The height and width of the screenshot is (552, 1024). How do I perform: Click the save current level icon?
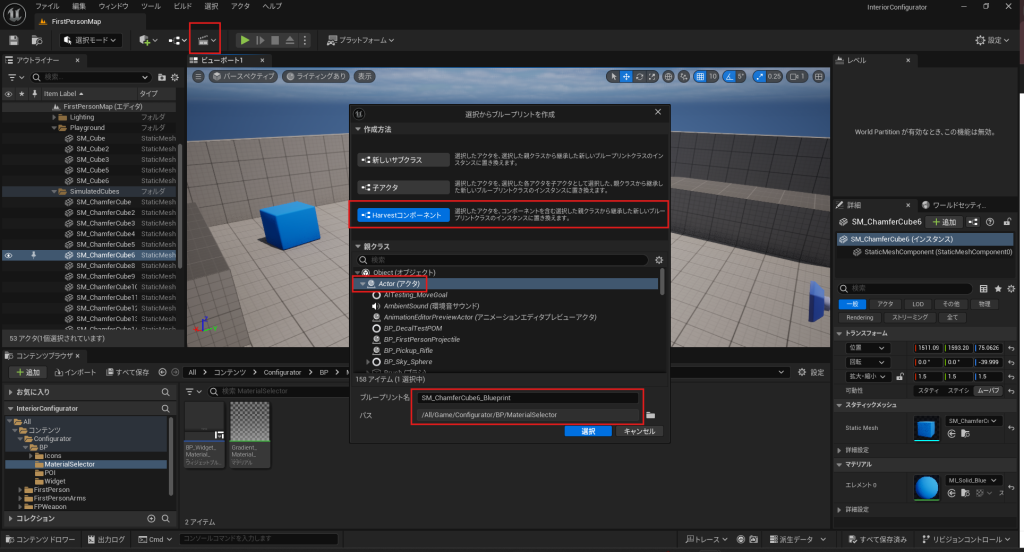click(14, 40)
